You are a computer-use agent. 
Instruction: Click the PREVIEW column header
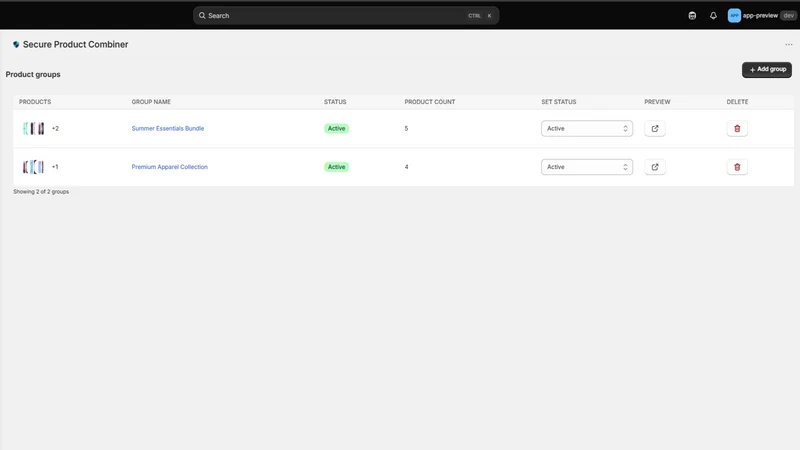[x=657, y=102]
